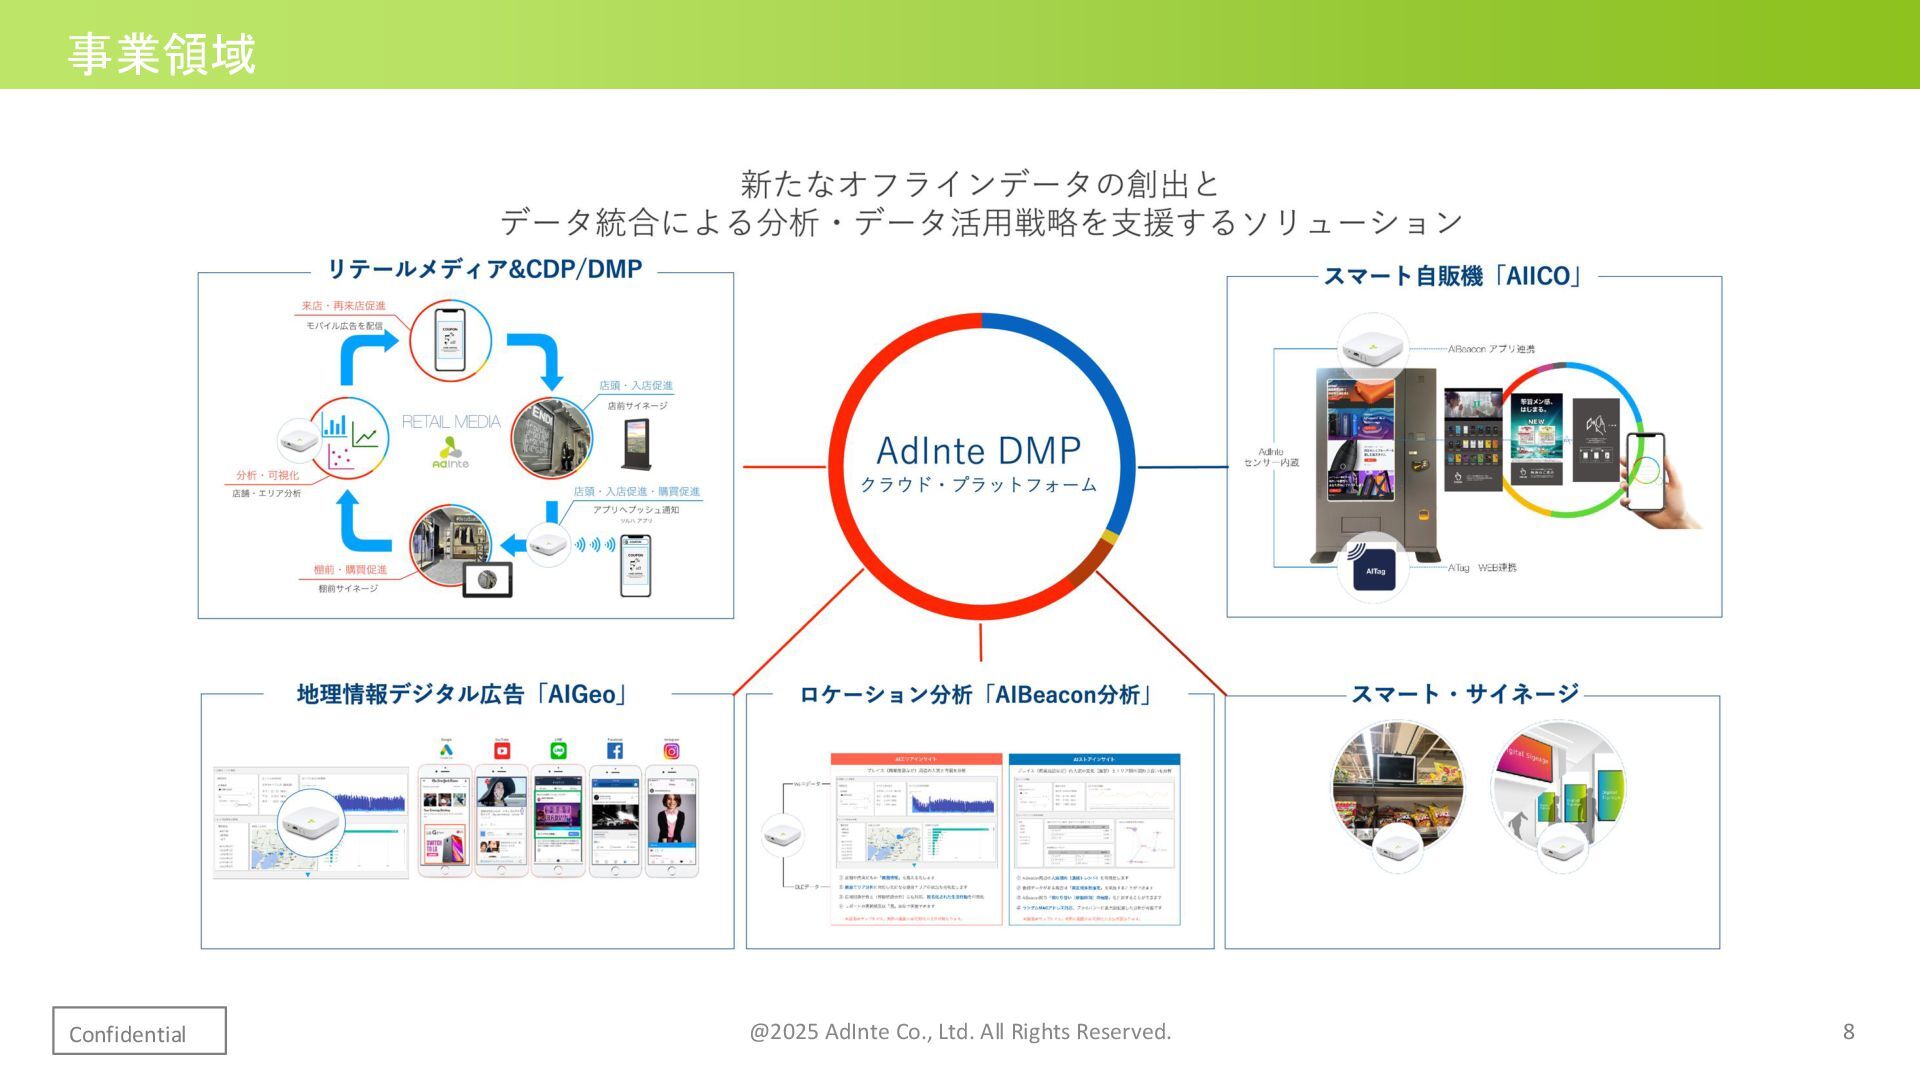
Task: Select the リテールメディア&CDP/DMP heading
Action: click(x=484, y=269)
